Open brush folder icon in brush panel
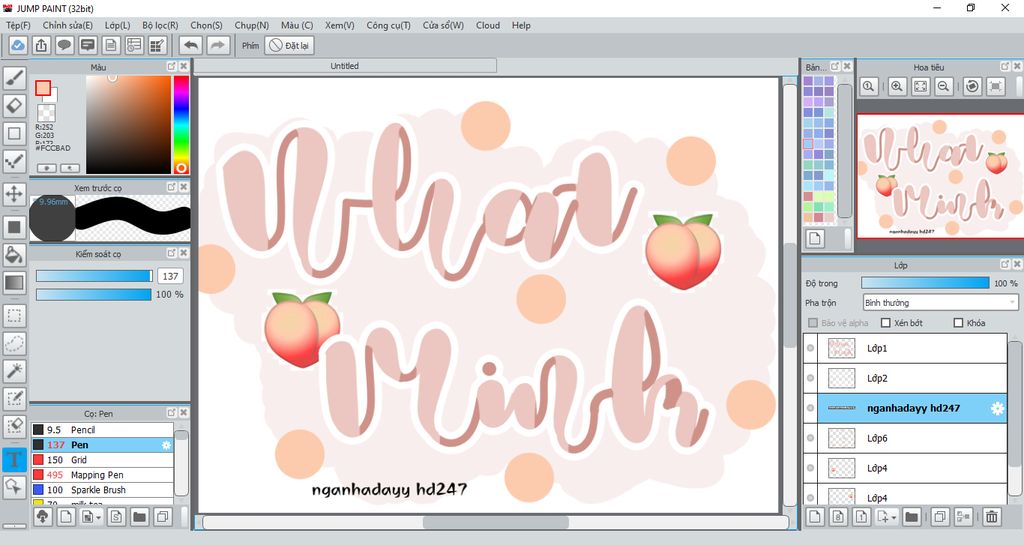 pyautogui.click(x=139, y=517)
